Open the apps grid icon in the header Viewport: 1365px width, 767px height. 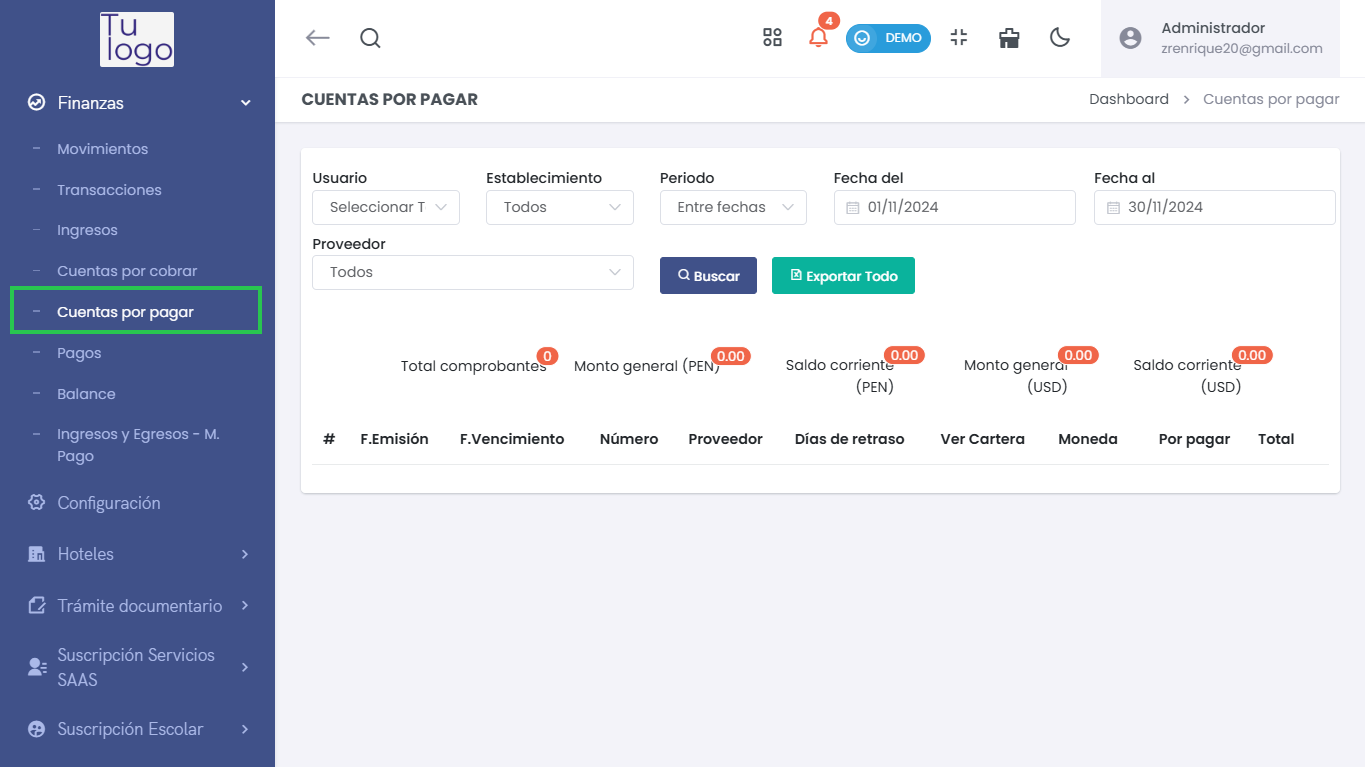pyautogui.click(x=772, y=37)
